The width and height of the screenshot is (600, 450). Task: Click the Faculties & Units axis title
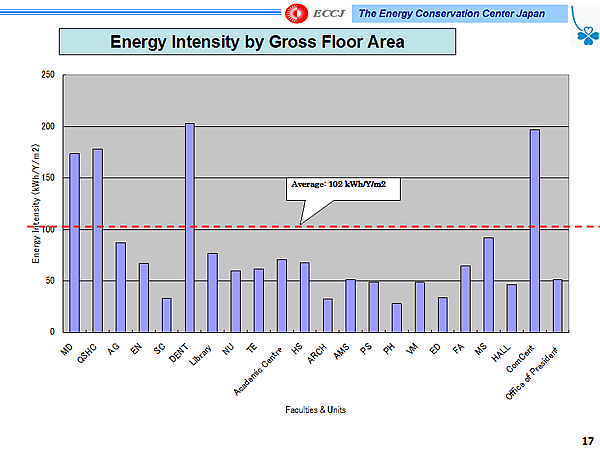pyautogui.click(x=315, y=410)
